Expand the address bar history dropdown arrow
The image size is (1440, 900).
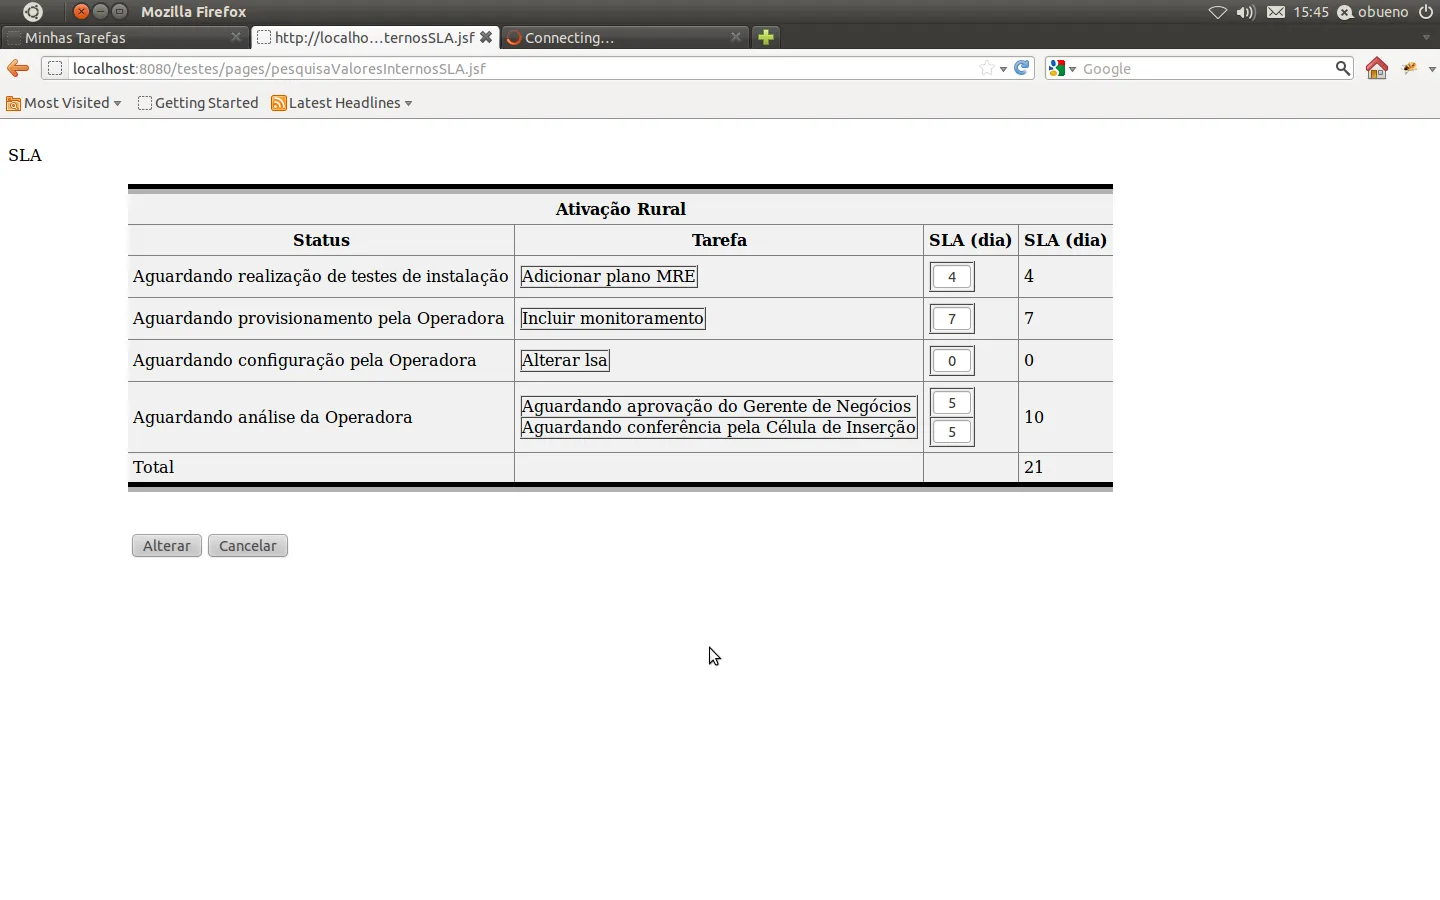[x=1003, y=69]
